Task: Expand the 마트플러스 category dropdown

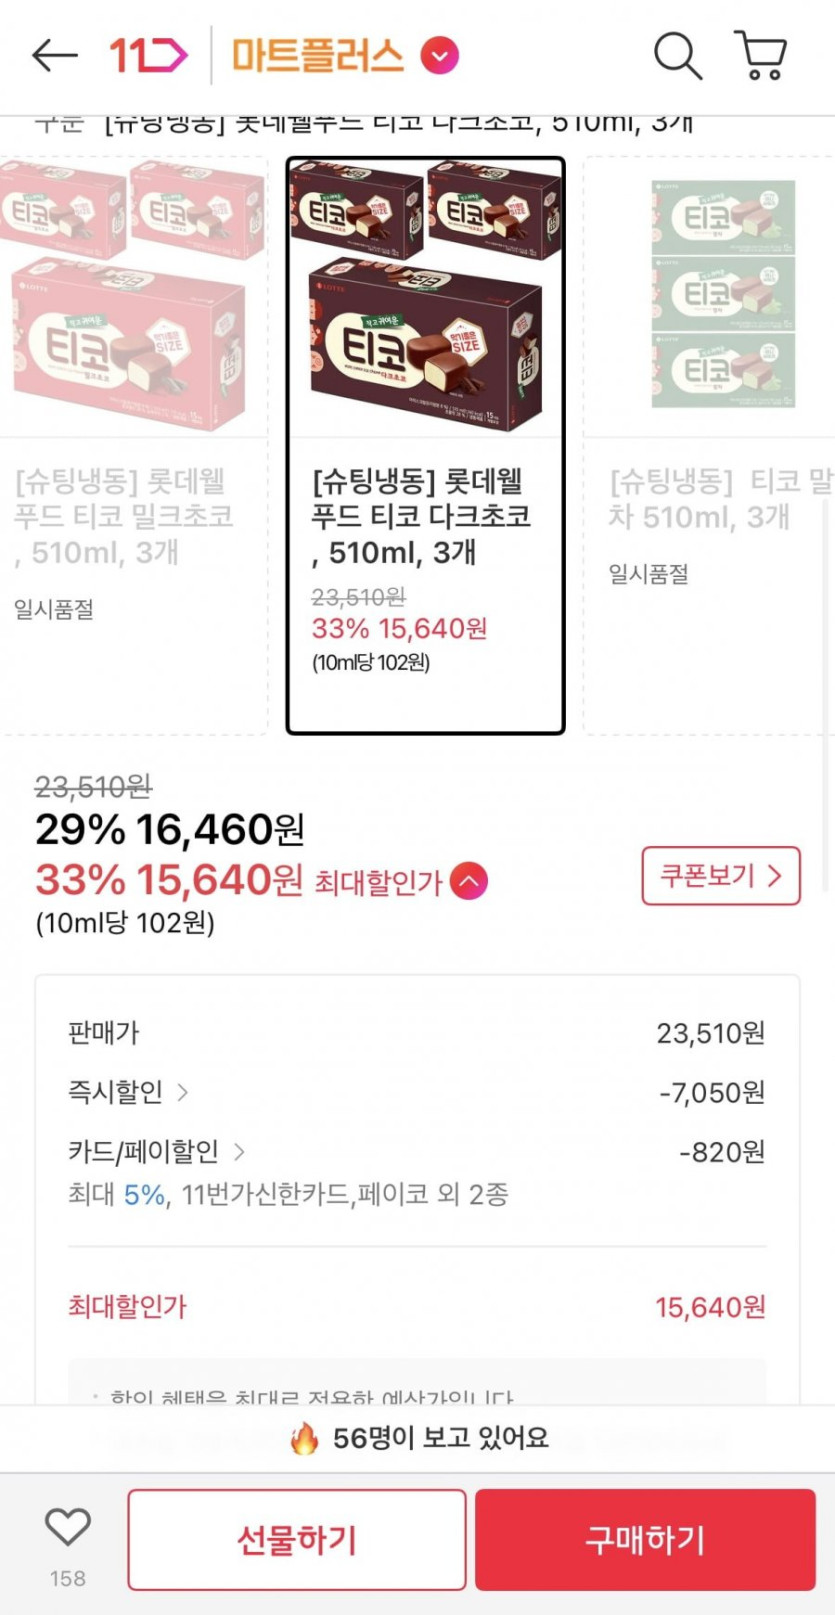Action: pos(440,56)
